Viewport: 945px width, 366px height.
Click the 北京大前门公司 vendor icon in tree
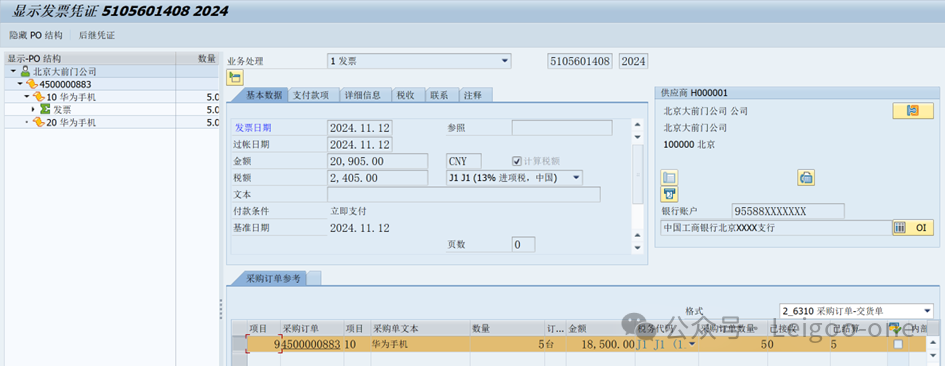click(x=25, y=71)
